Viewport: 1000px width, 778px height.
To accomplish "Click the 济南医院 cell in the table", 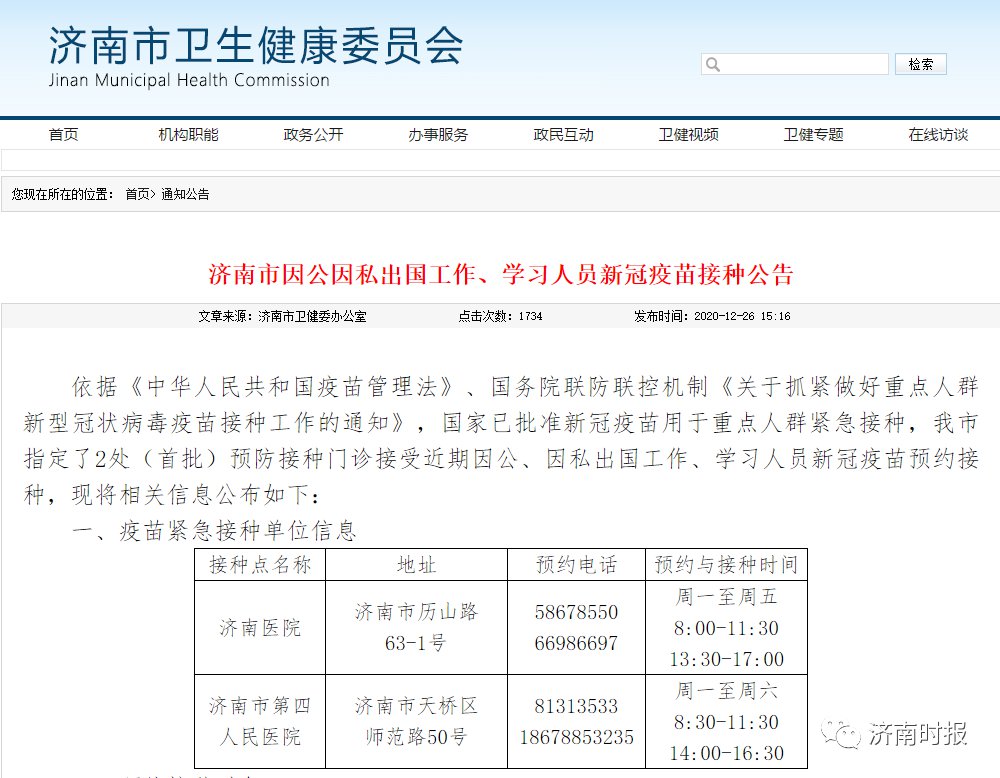I will 260,628.
